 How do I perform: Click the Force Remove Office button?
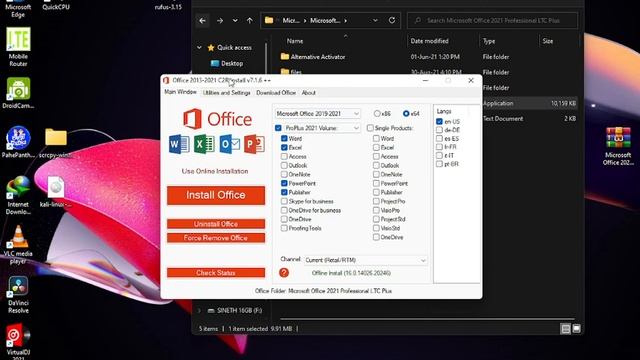[216, 238]
